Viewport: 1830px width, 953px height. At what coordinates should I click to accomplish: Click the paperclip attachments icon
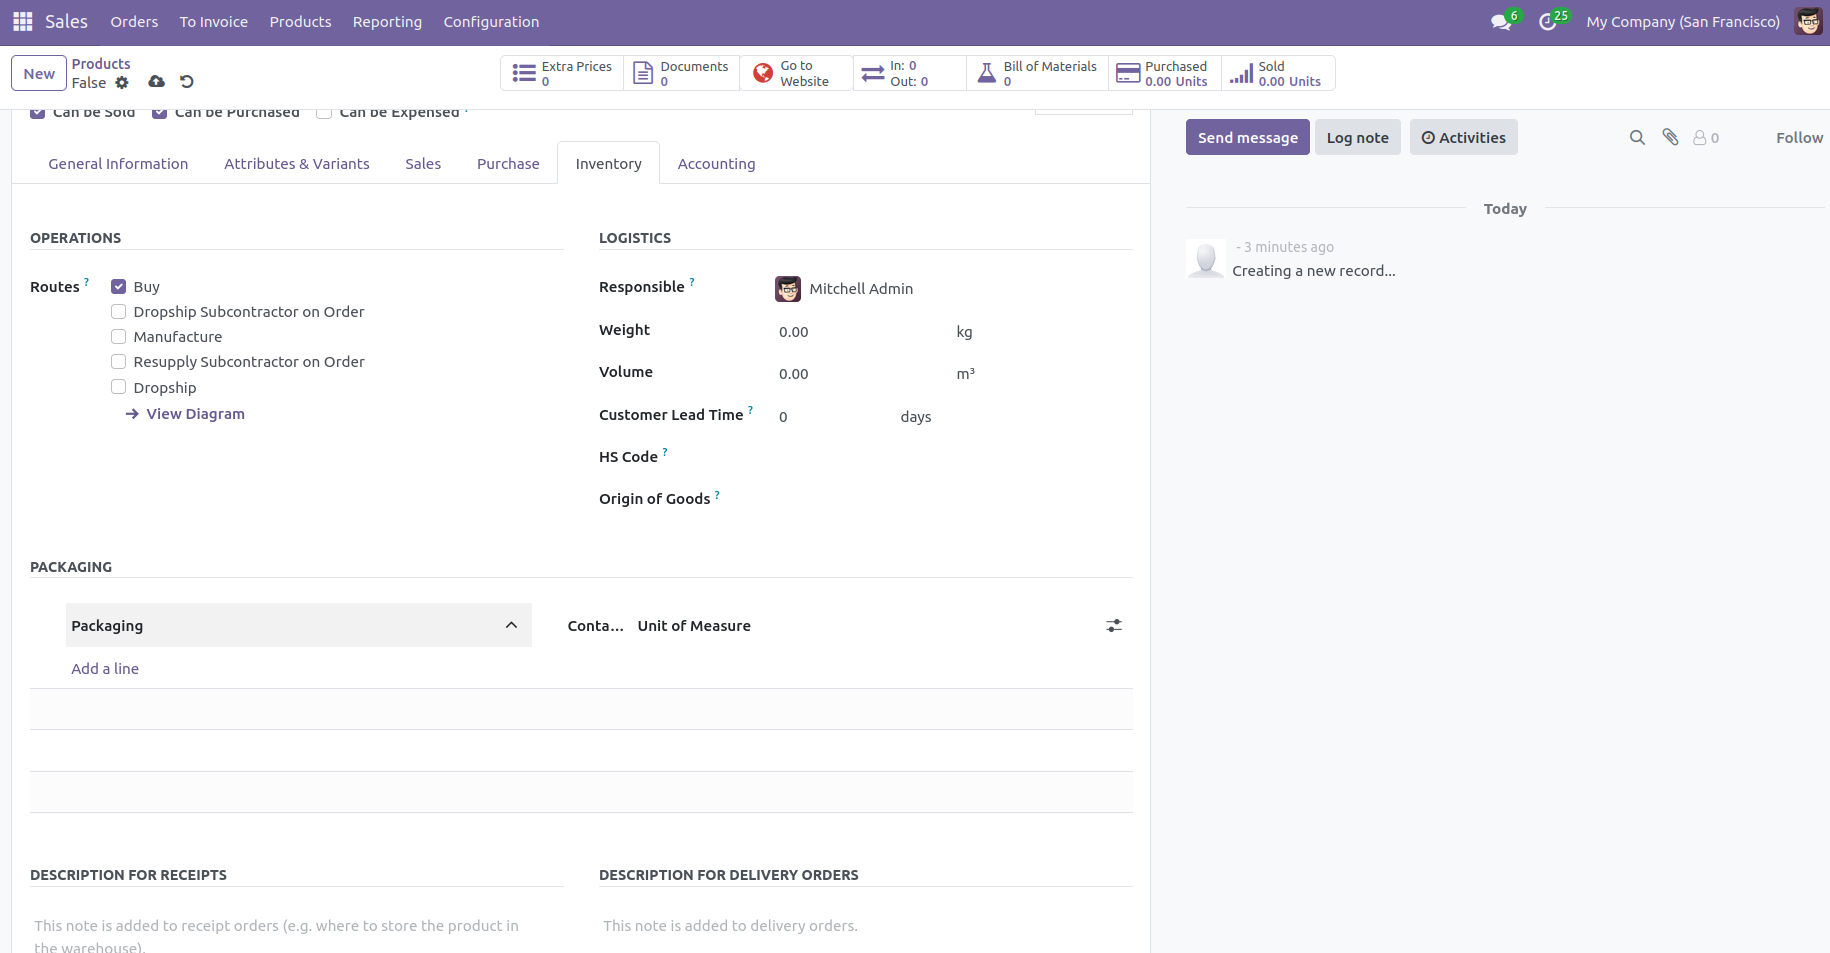[x=1670, y=138]
